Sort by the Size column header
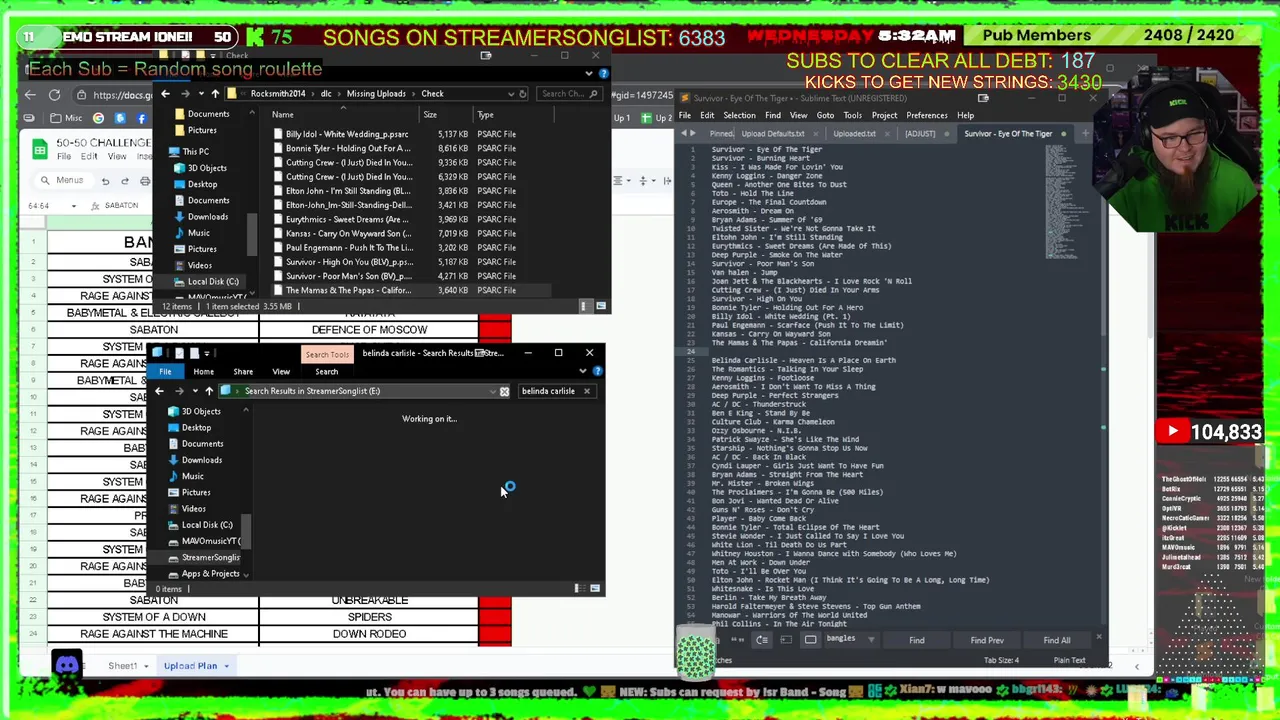 point(430,115)
